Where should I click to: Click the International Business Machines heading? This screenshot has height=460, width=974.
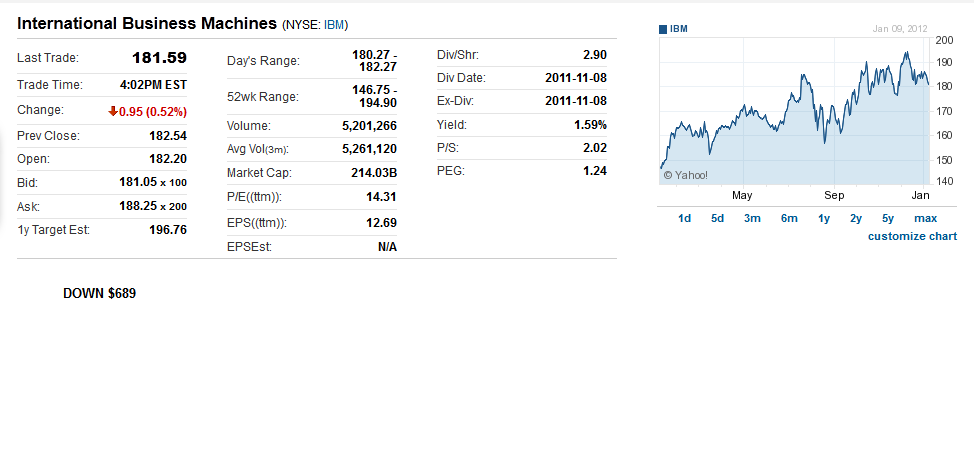[147, 24]
